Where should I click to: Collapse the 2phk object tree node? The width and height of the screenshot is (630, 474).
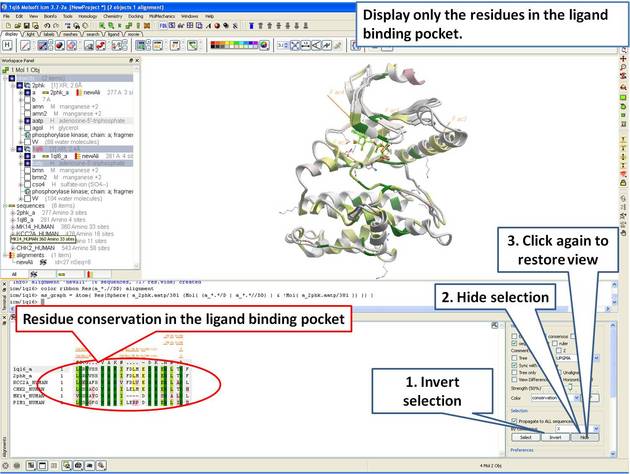point(13,86)
